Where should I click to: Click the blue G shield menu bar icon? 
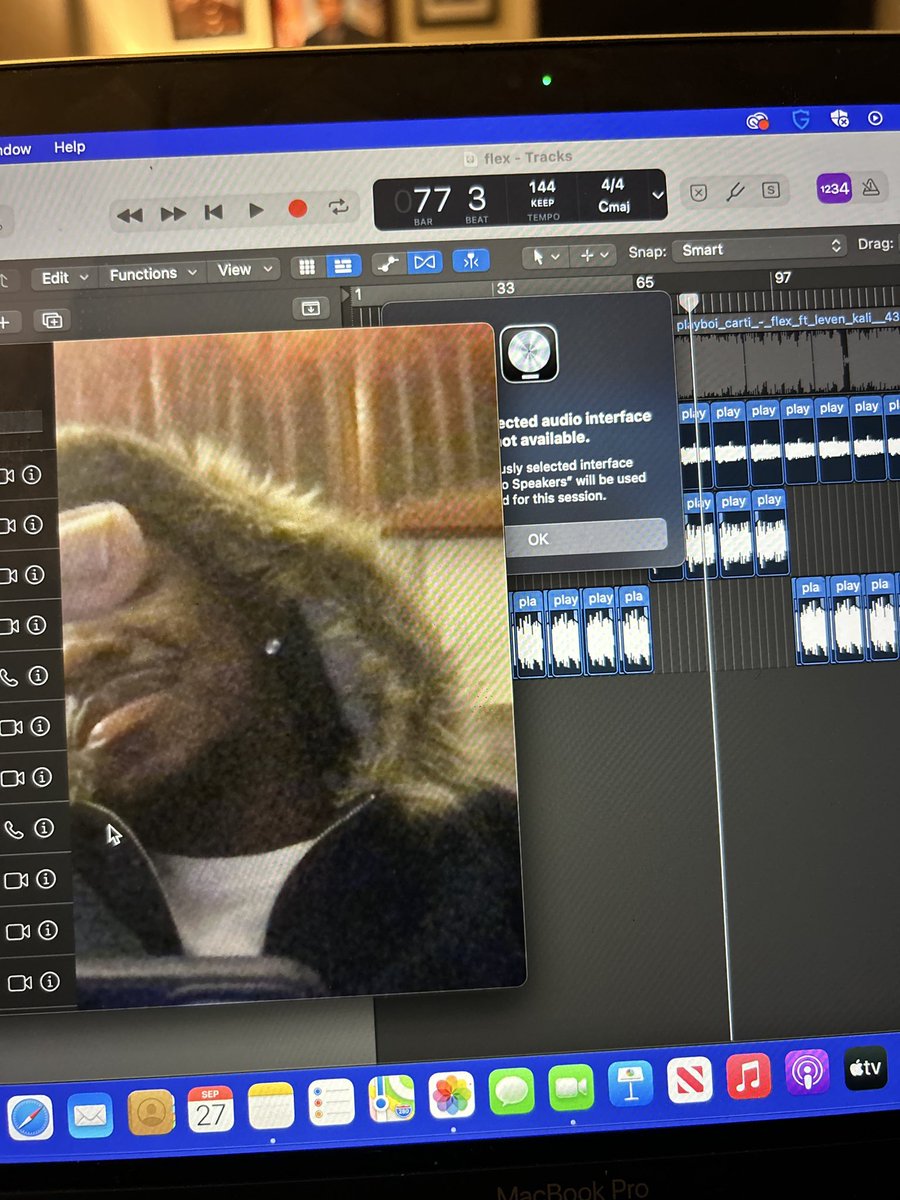[x=800, y=120]
